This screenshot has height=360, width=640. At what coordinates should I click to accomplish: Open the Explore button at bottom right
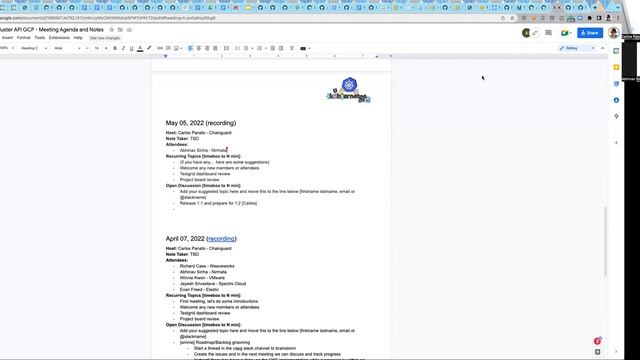[598, 352]
